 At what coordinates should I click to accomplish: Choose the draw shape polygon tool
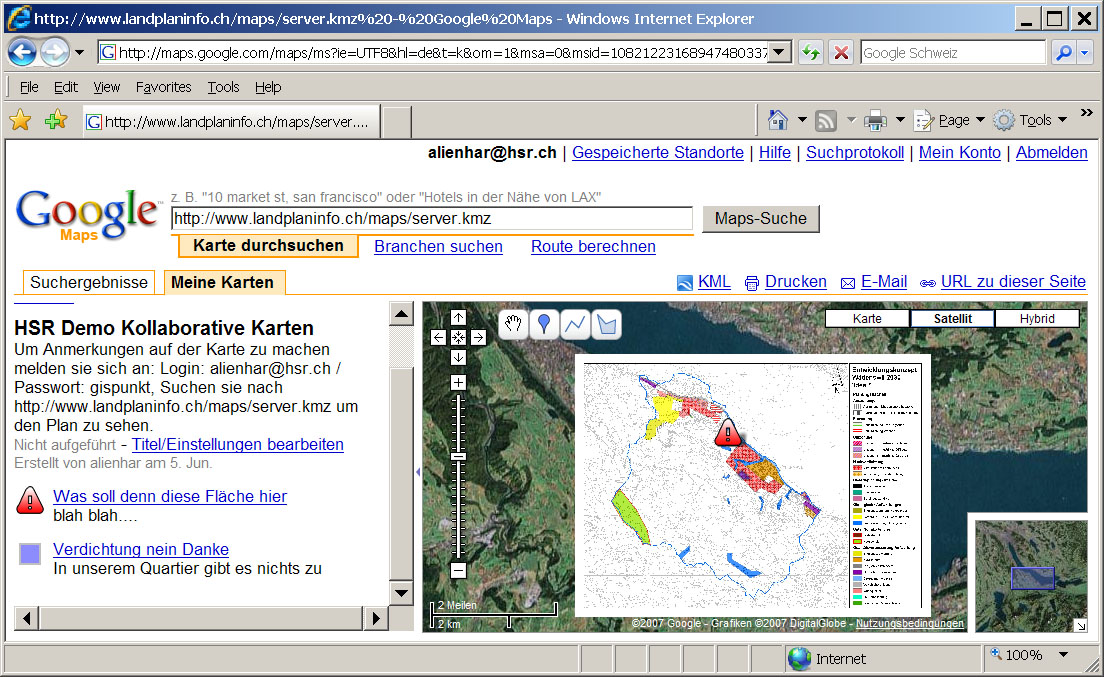[x=606, y=324]
